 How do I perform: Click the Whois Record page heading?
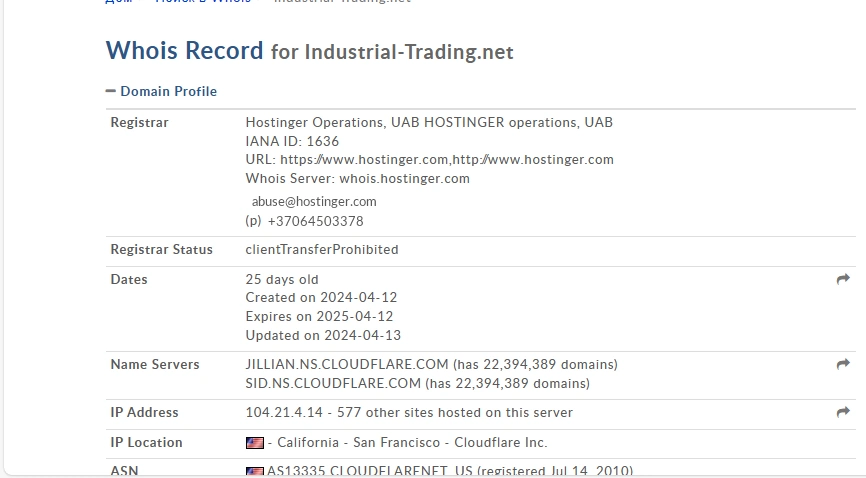(309, 51)
